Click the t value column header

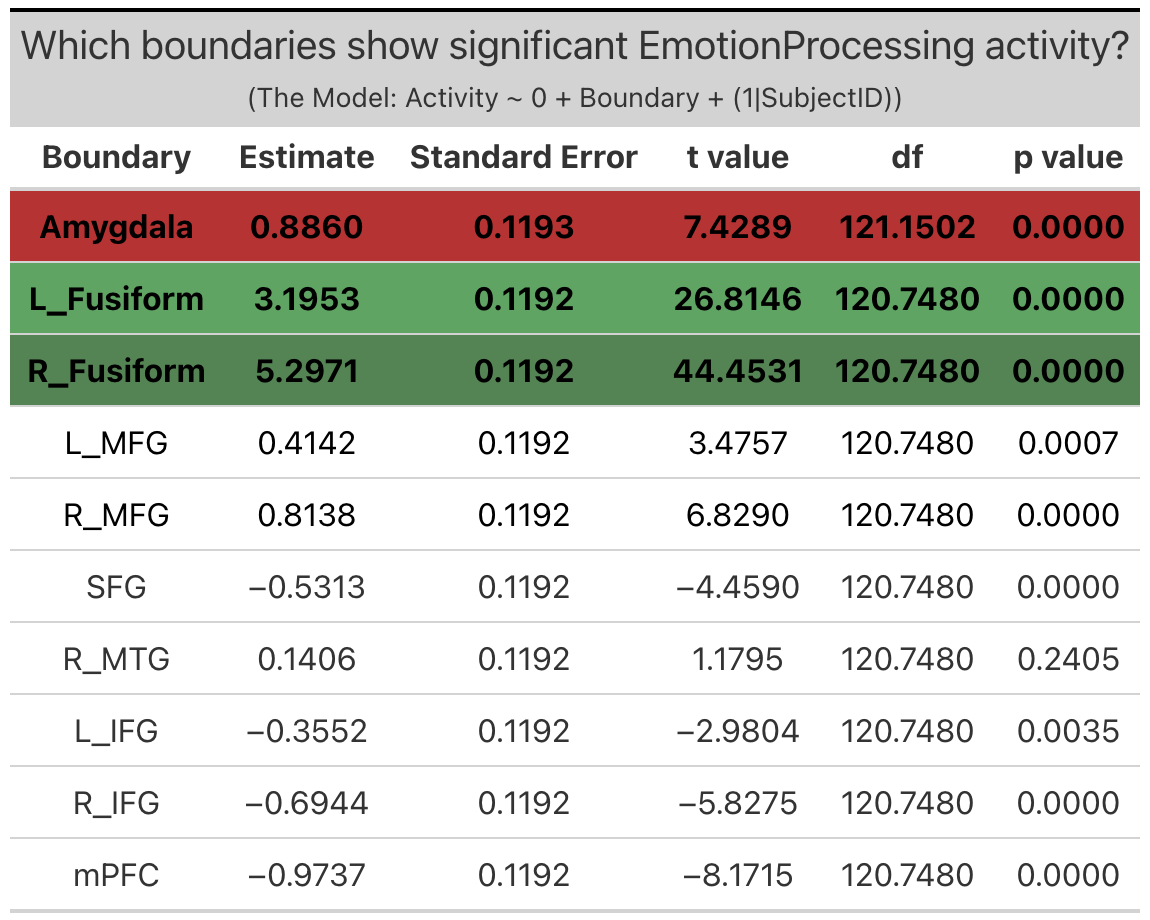[x=737, y=157]
